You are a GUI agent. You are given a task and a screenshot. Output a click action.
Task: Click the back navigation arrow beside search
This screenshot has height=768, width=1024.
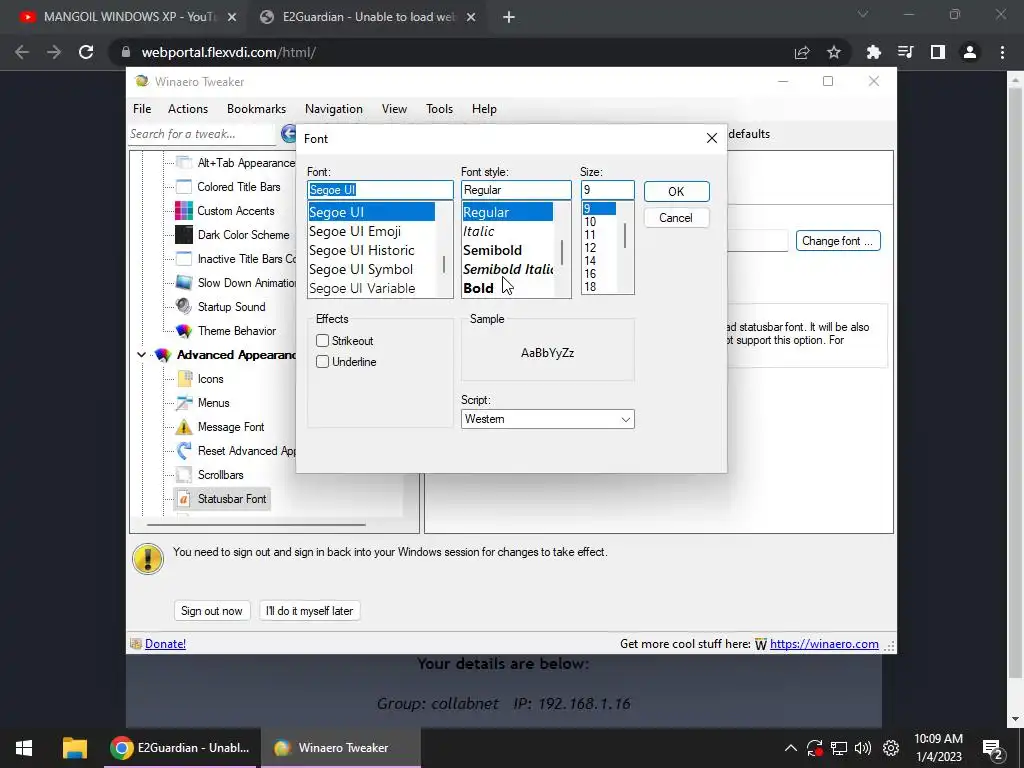[x=289, y=134]
